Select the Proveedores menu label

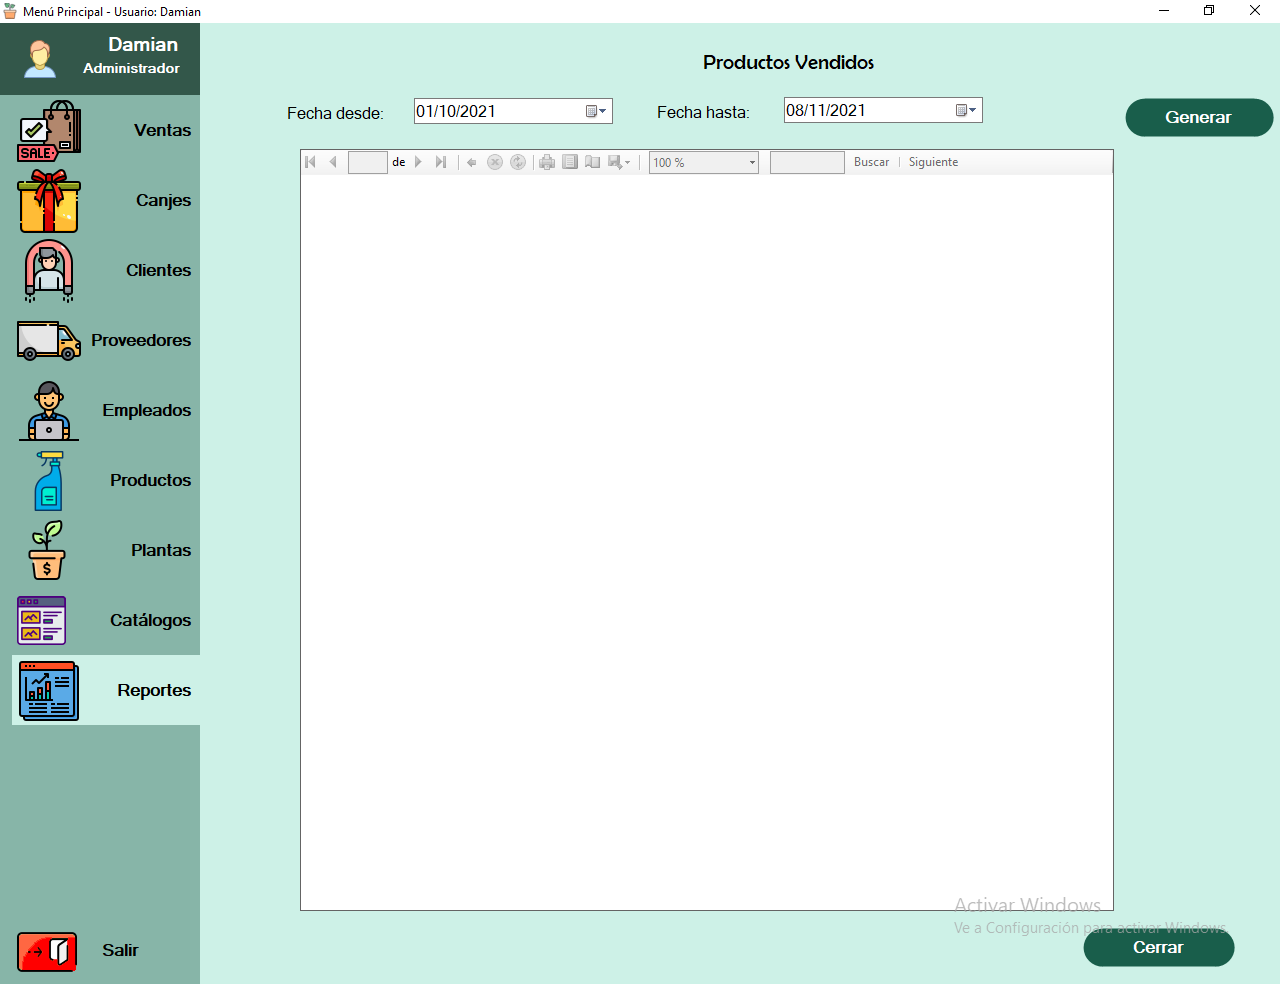pos(141,341)
